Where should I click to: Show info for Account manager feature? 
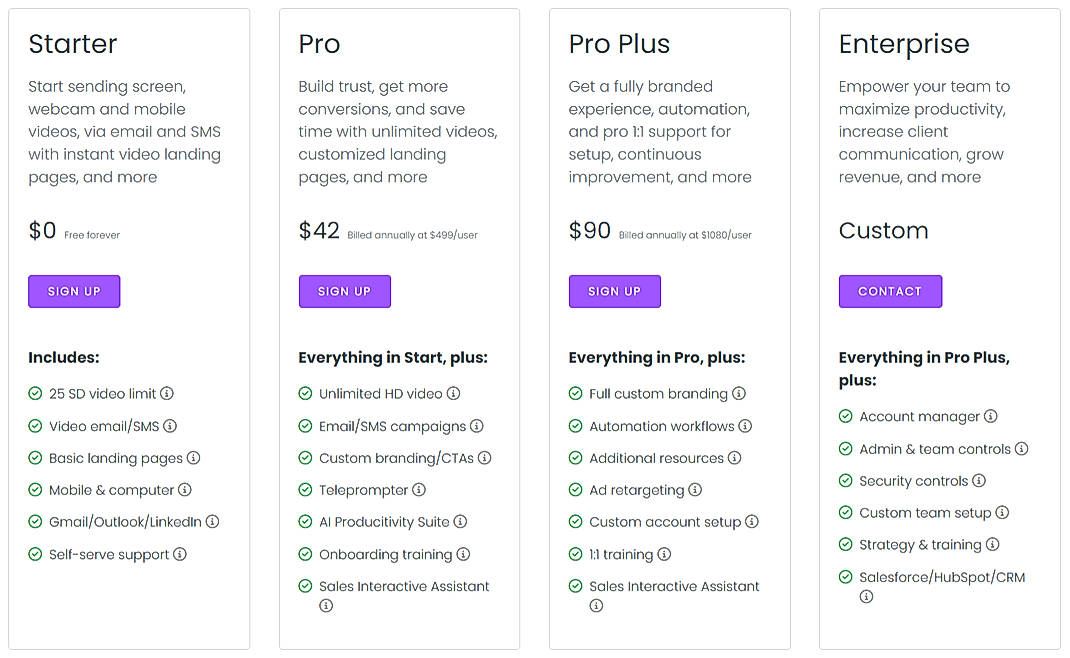click(x=991, y=416)
